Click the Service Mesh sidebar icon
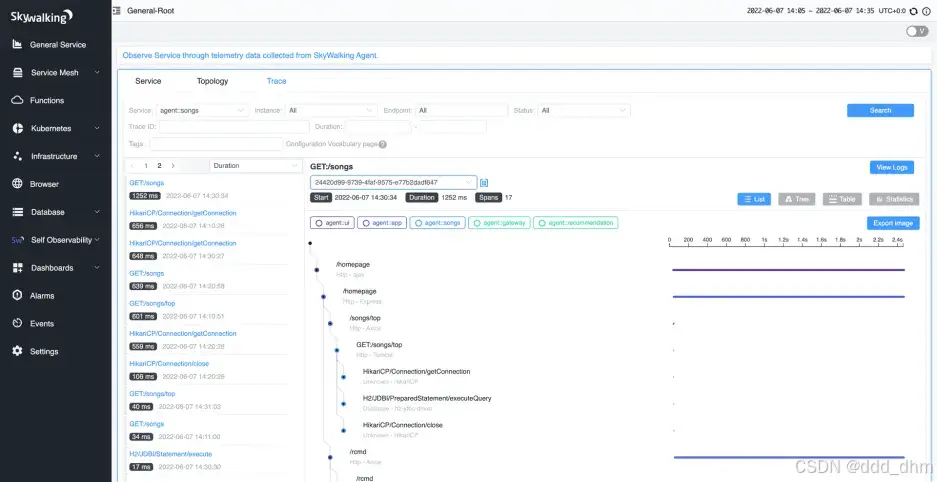This screenshot has height=482, width=937. tap(18, 72)
